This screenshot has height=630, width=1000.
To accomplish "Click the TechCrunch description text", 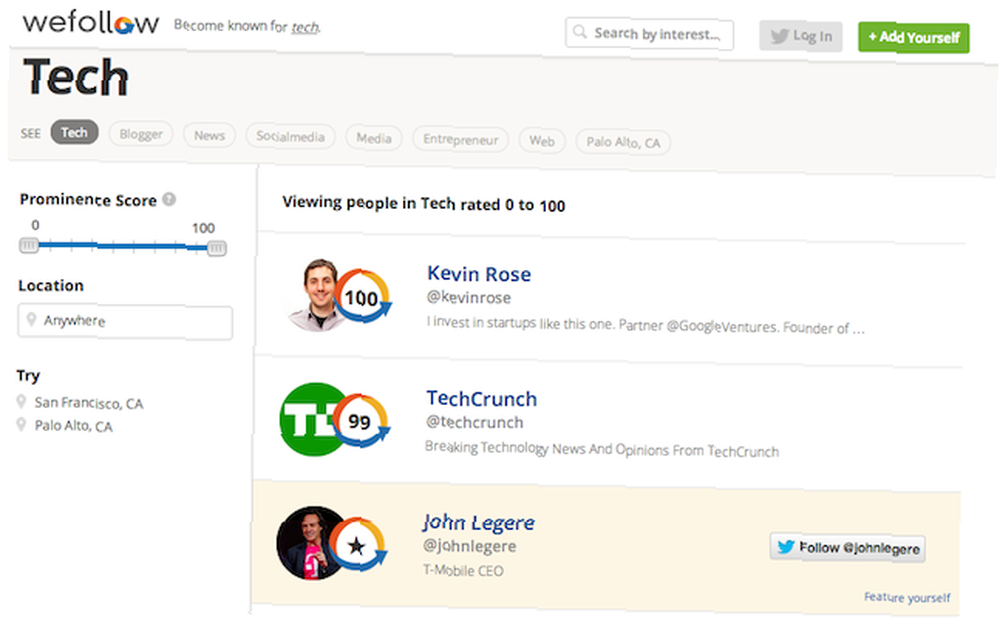I will point(601,450).
